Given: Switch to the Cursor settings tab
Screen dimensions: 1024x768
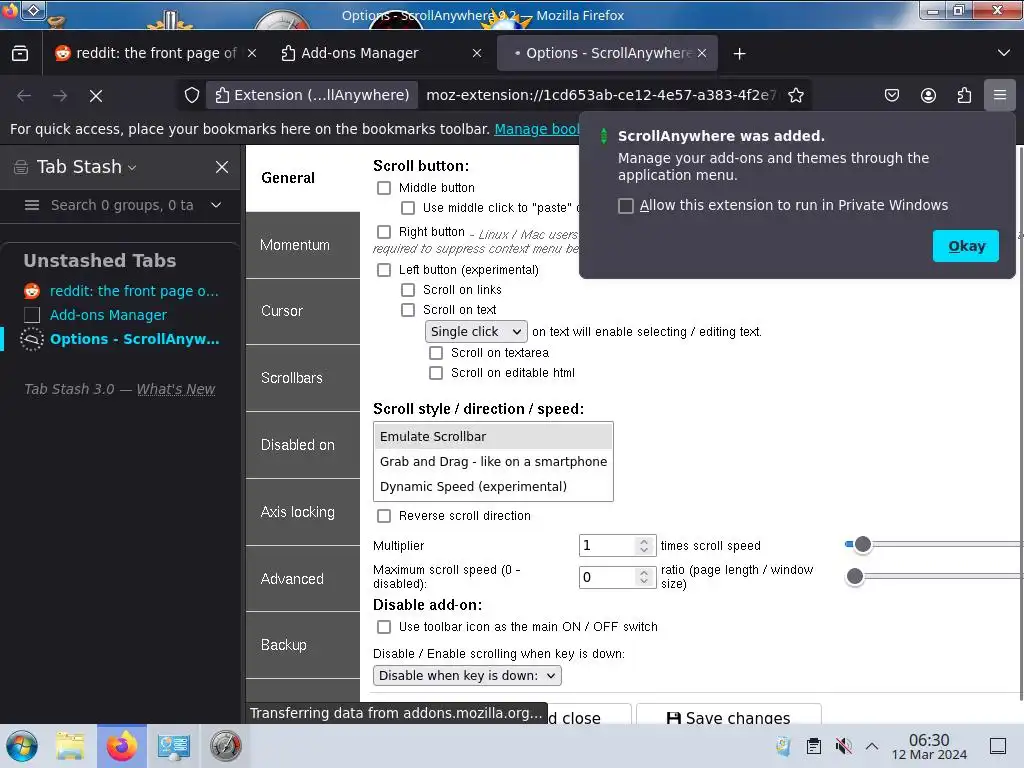Looking at the screenshot, I should click(x=303, y=312).
